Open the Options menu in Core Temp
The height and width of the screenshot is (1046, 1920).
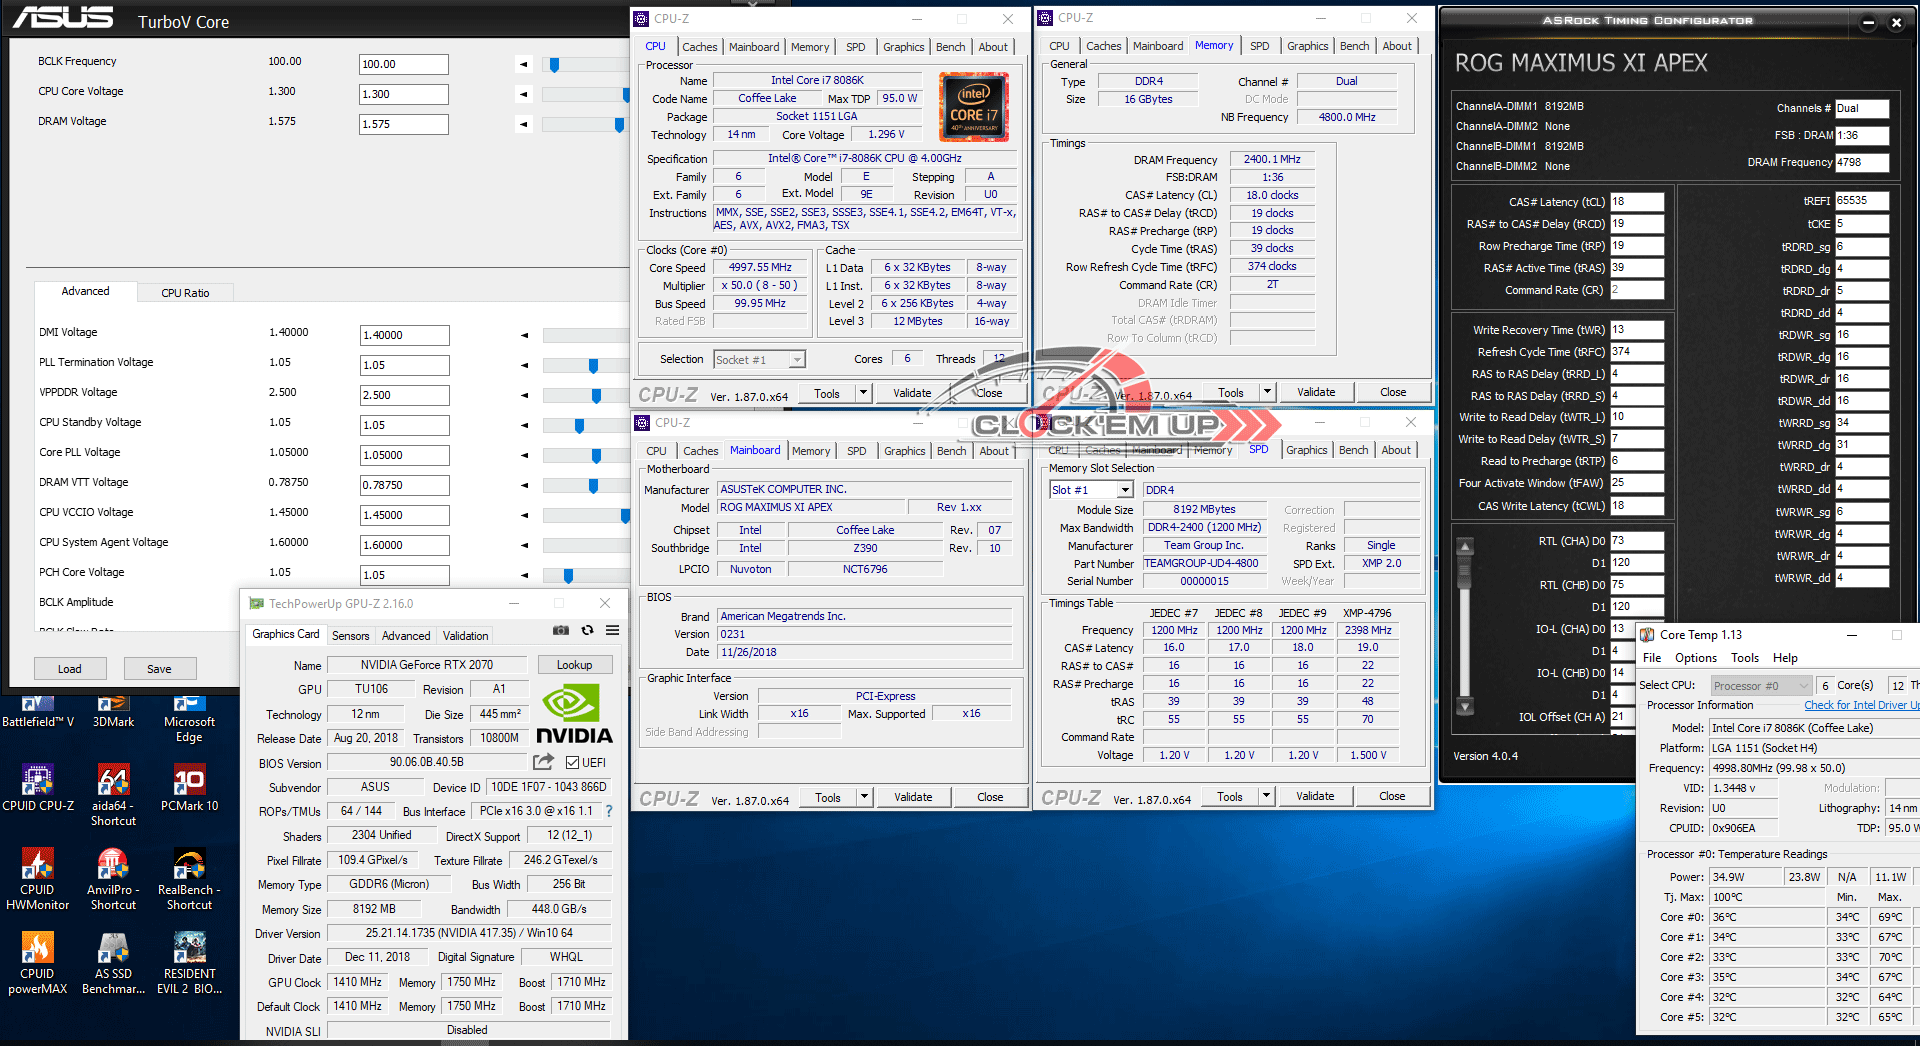click(1695, 658)
